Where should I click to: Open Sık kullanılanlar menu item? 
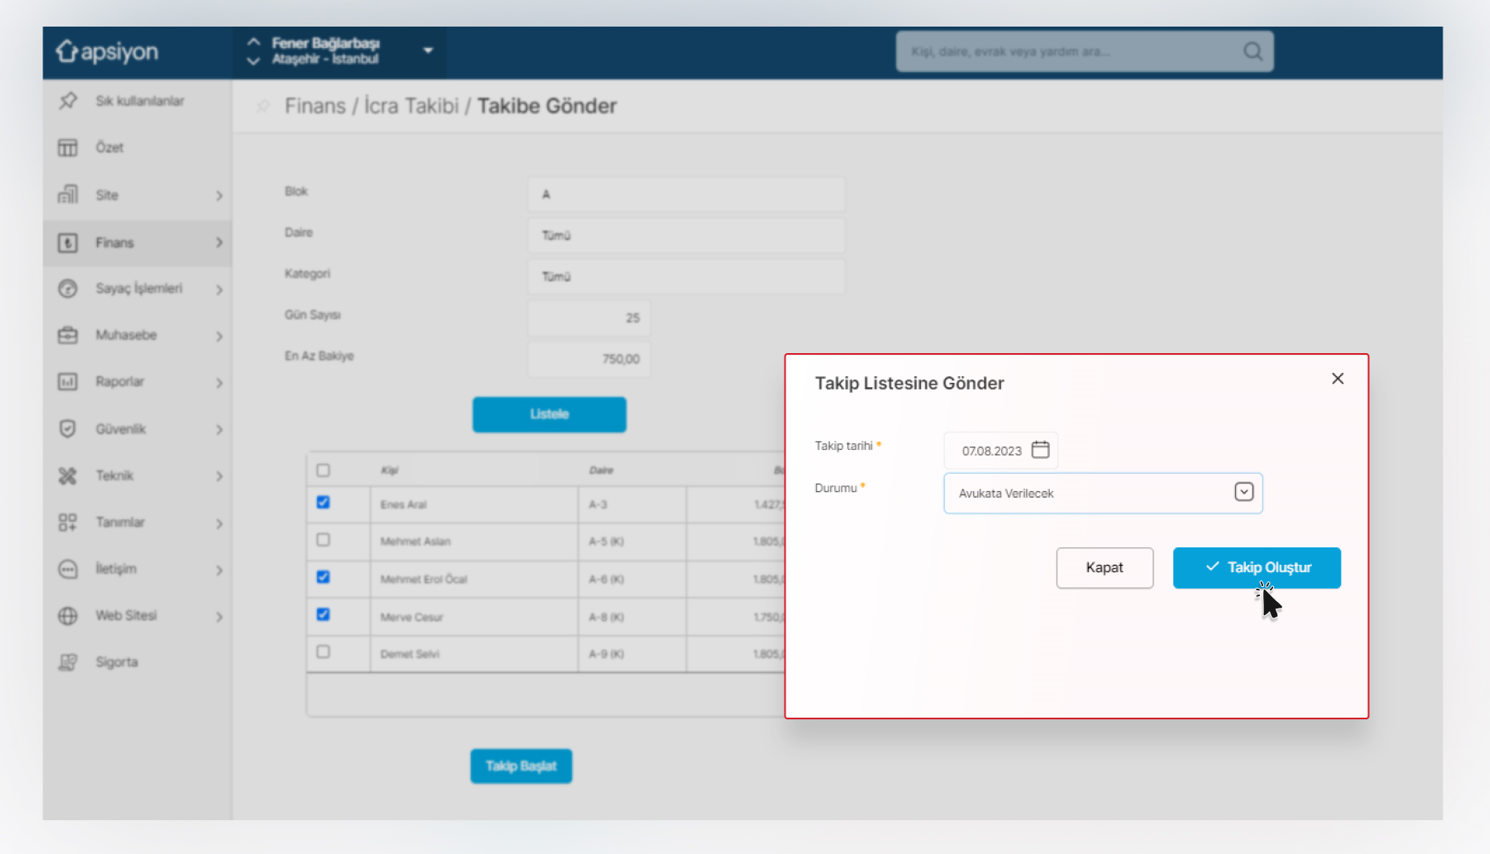(x=138, y=101)
